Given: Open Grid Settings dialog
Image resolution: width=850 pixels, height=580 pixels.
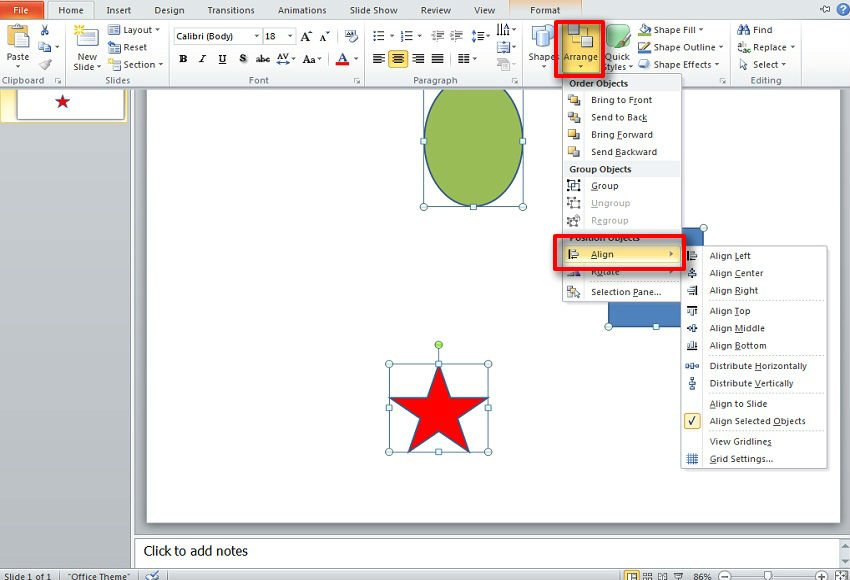Looking at the screenshot, I should pyautogui.click(x=740, y=459).
